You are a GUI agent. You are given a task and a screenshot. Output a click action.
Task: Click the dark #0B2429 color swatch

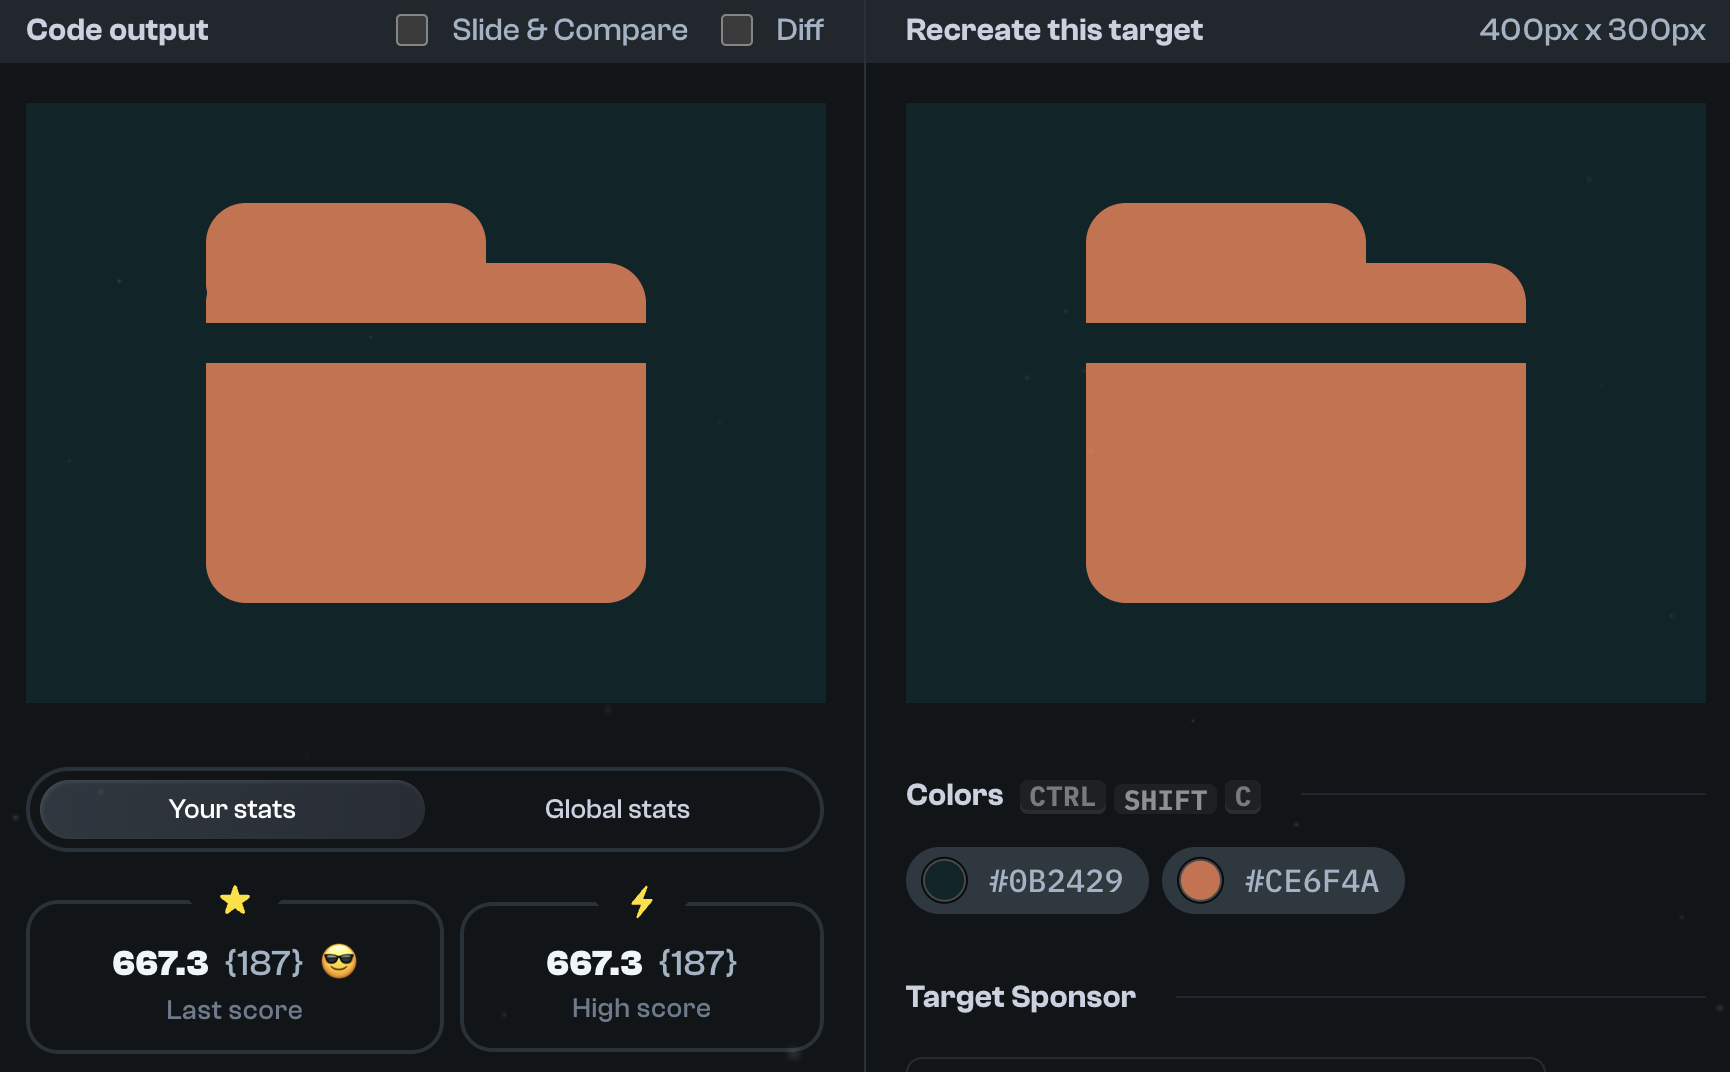[944, 880]
